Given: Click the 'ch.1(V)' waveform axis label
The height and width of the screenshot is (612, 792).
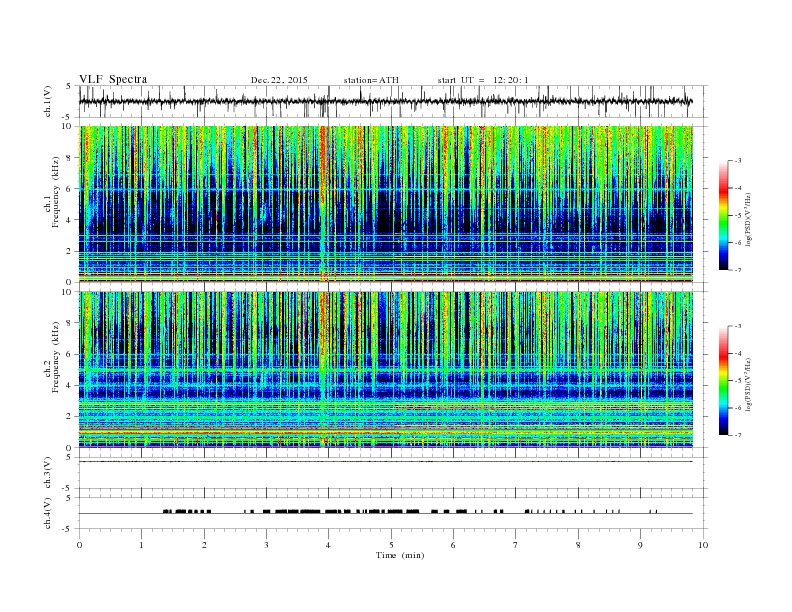Looking at the screenshot, I should coord(48,101).
